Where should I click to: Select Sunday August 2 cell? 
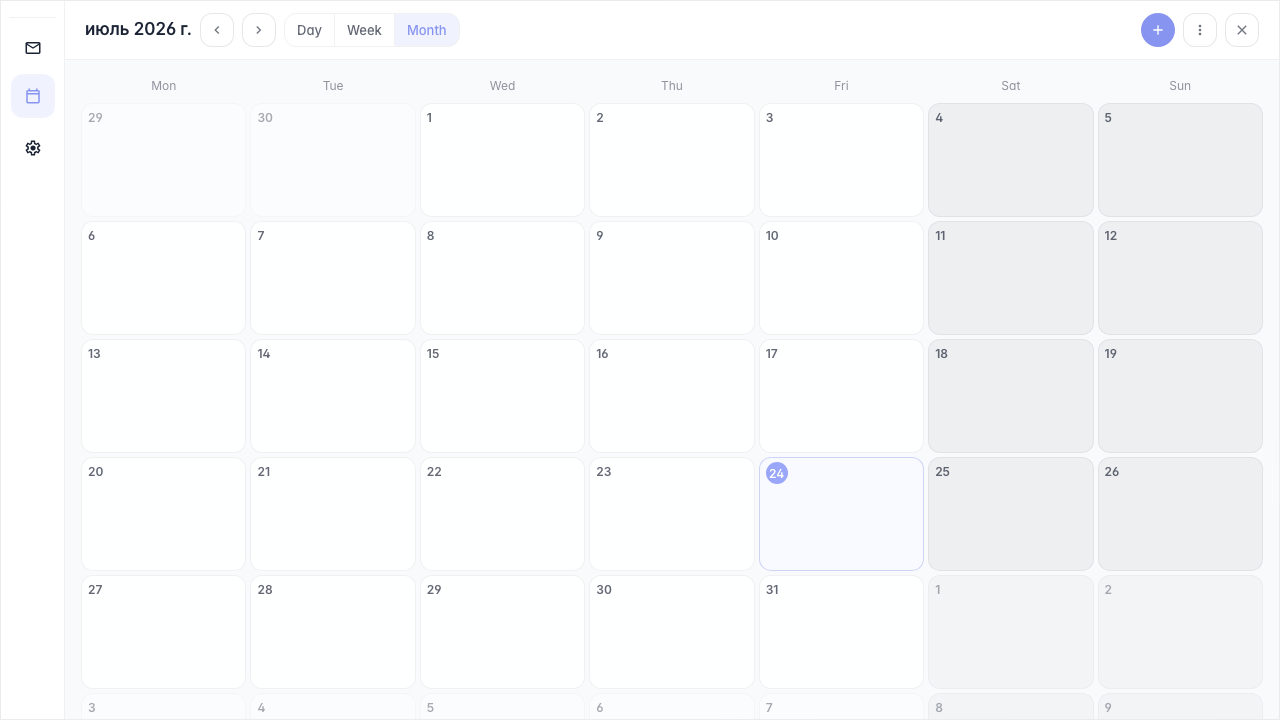pyautogui.click(x=1180, y=632)
